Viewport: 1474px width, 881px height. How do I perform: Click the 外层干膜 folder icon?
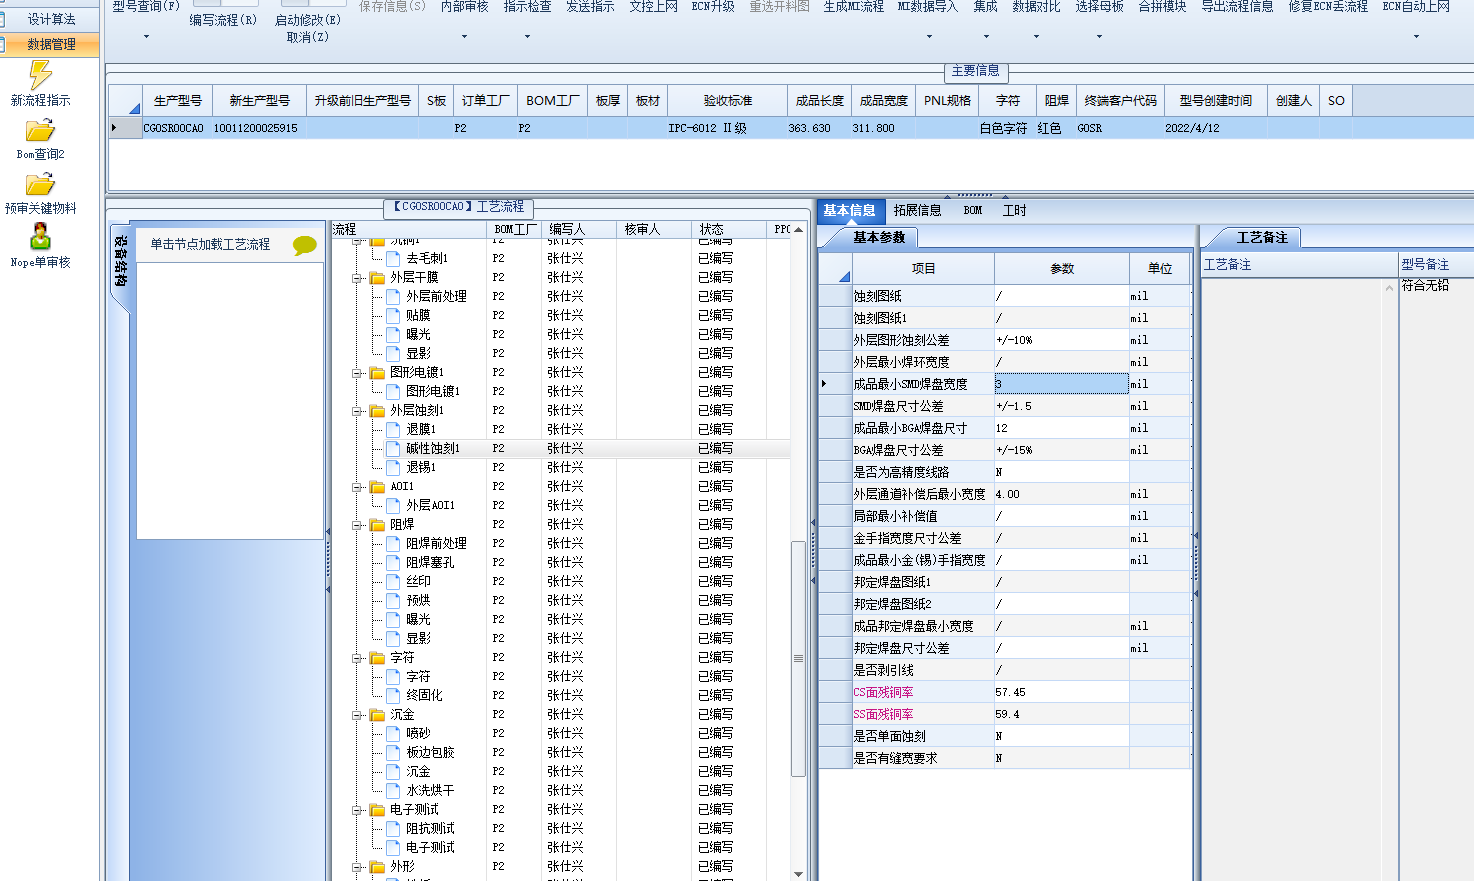377,277
